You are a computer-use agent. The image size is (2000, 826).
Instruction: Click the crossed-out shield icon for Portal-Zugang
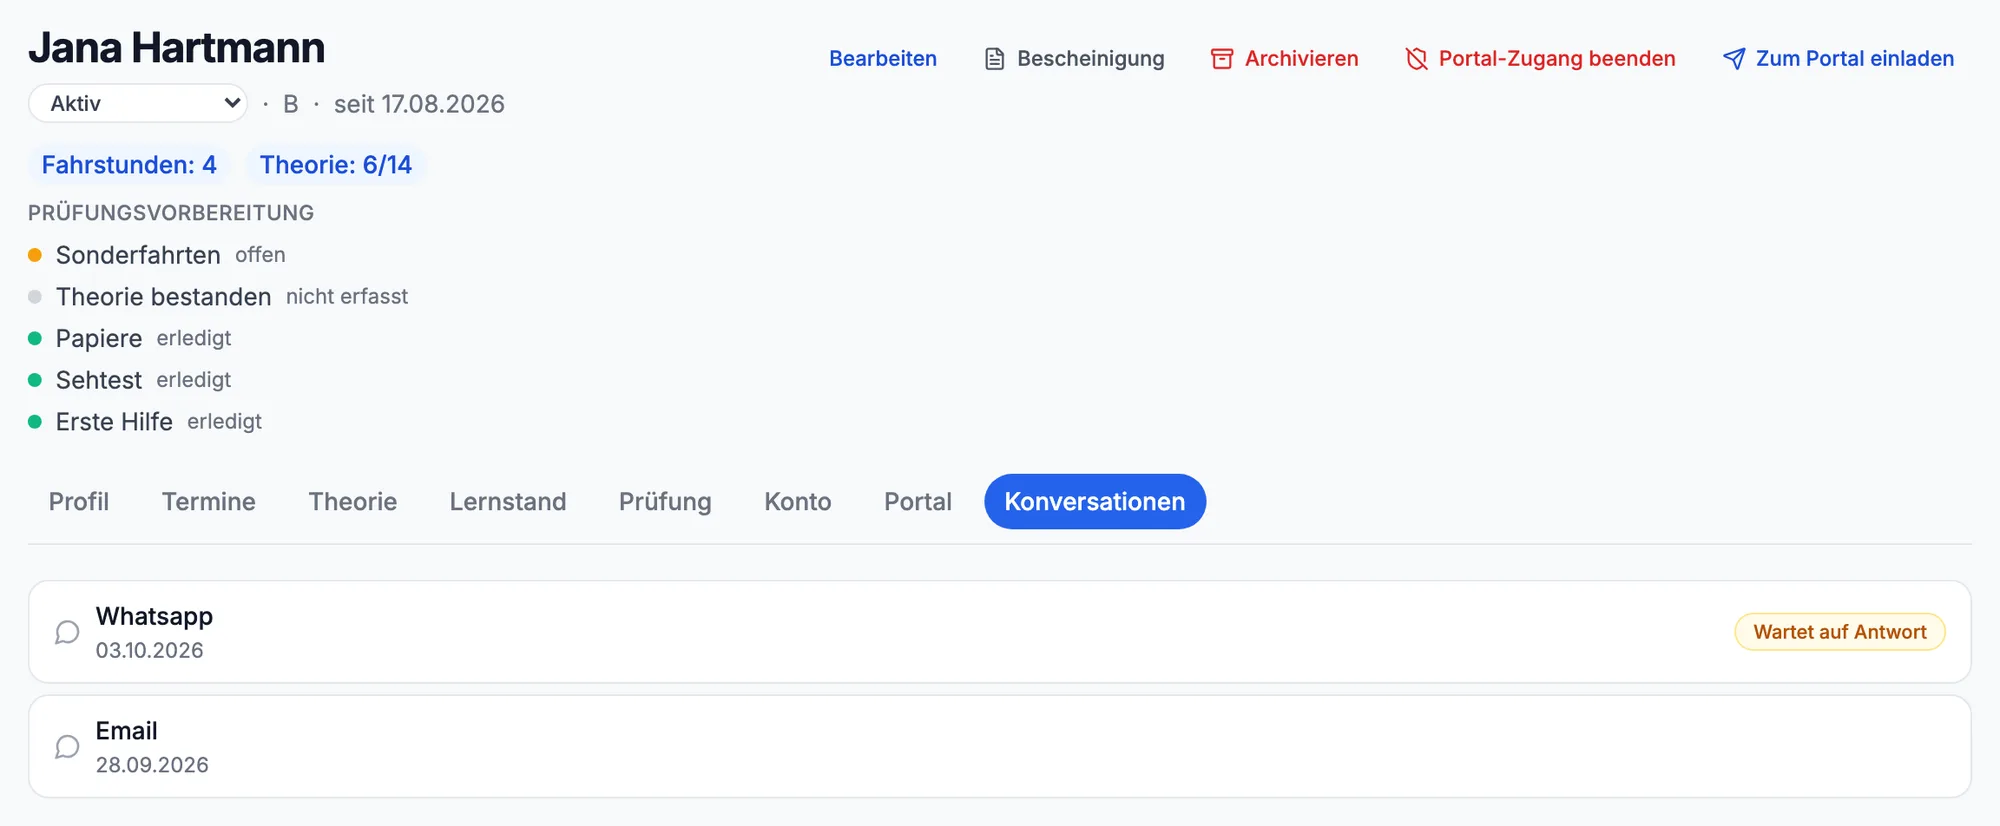1416,59
